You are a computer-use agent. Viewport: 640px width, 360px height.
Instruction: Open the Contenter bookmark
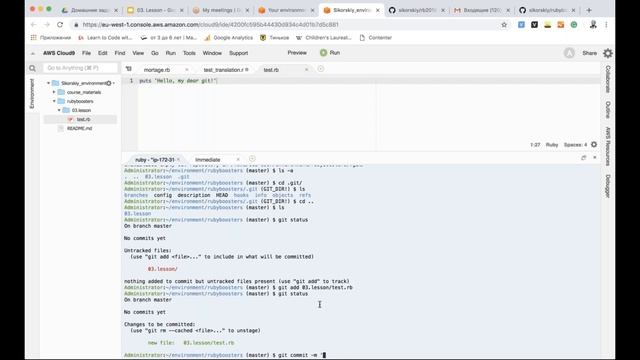pos(376,38)
